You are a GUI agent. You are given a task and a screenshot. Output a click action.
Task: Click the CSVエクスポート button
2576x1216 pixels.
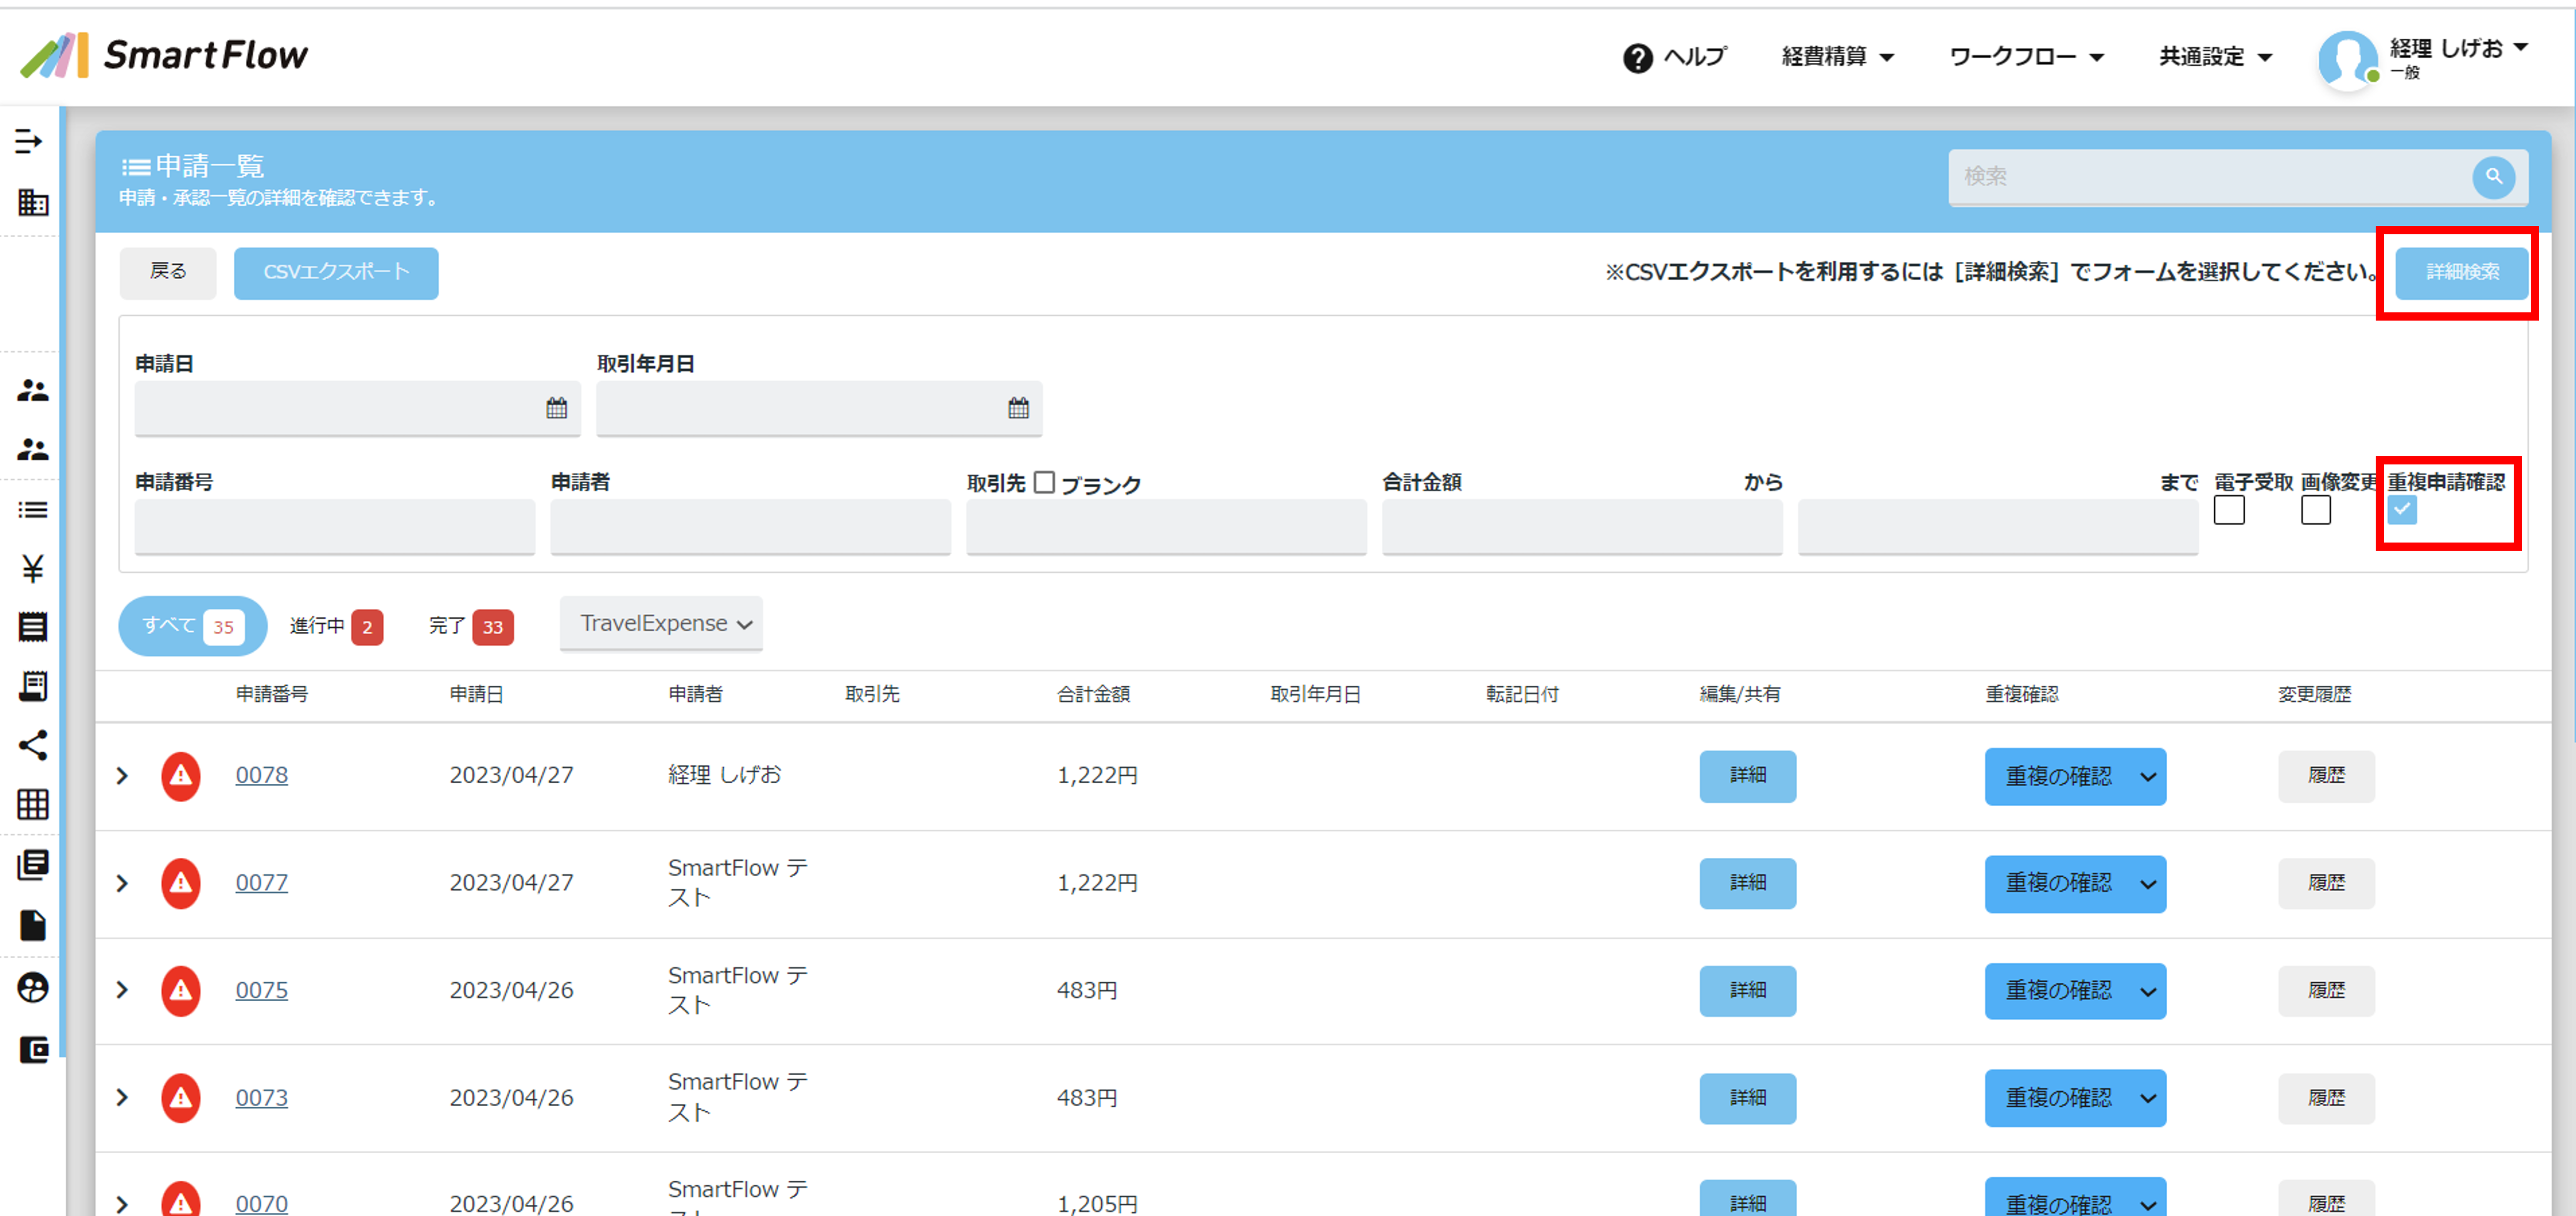[x=336, y=272]
